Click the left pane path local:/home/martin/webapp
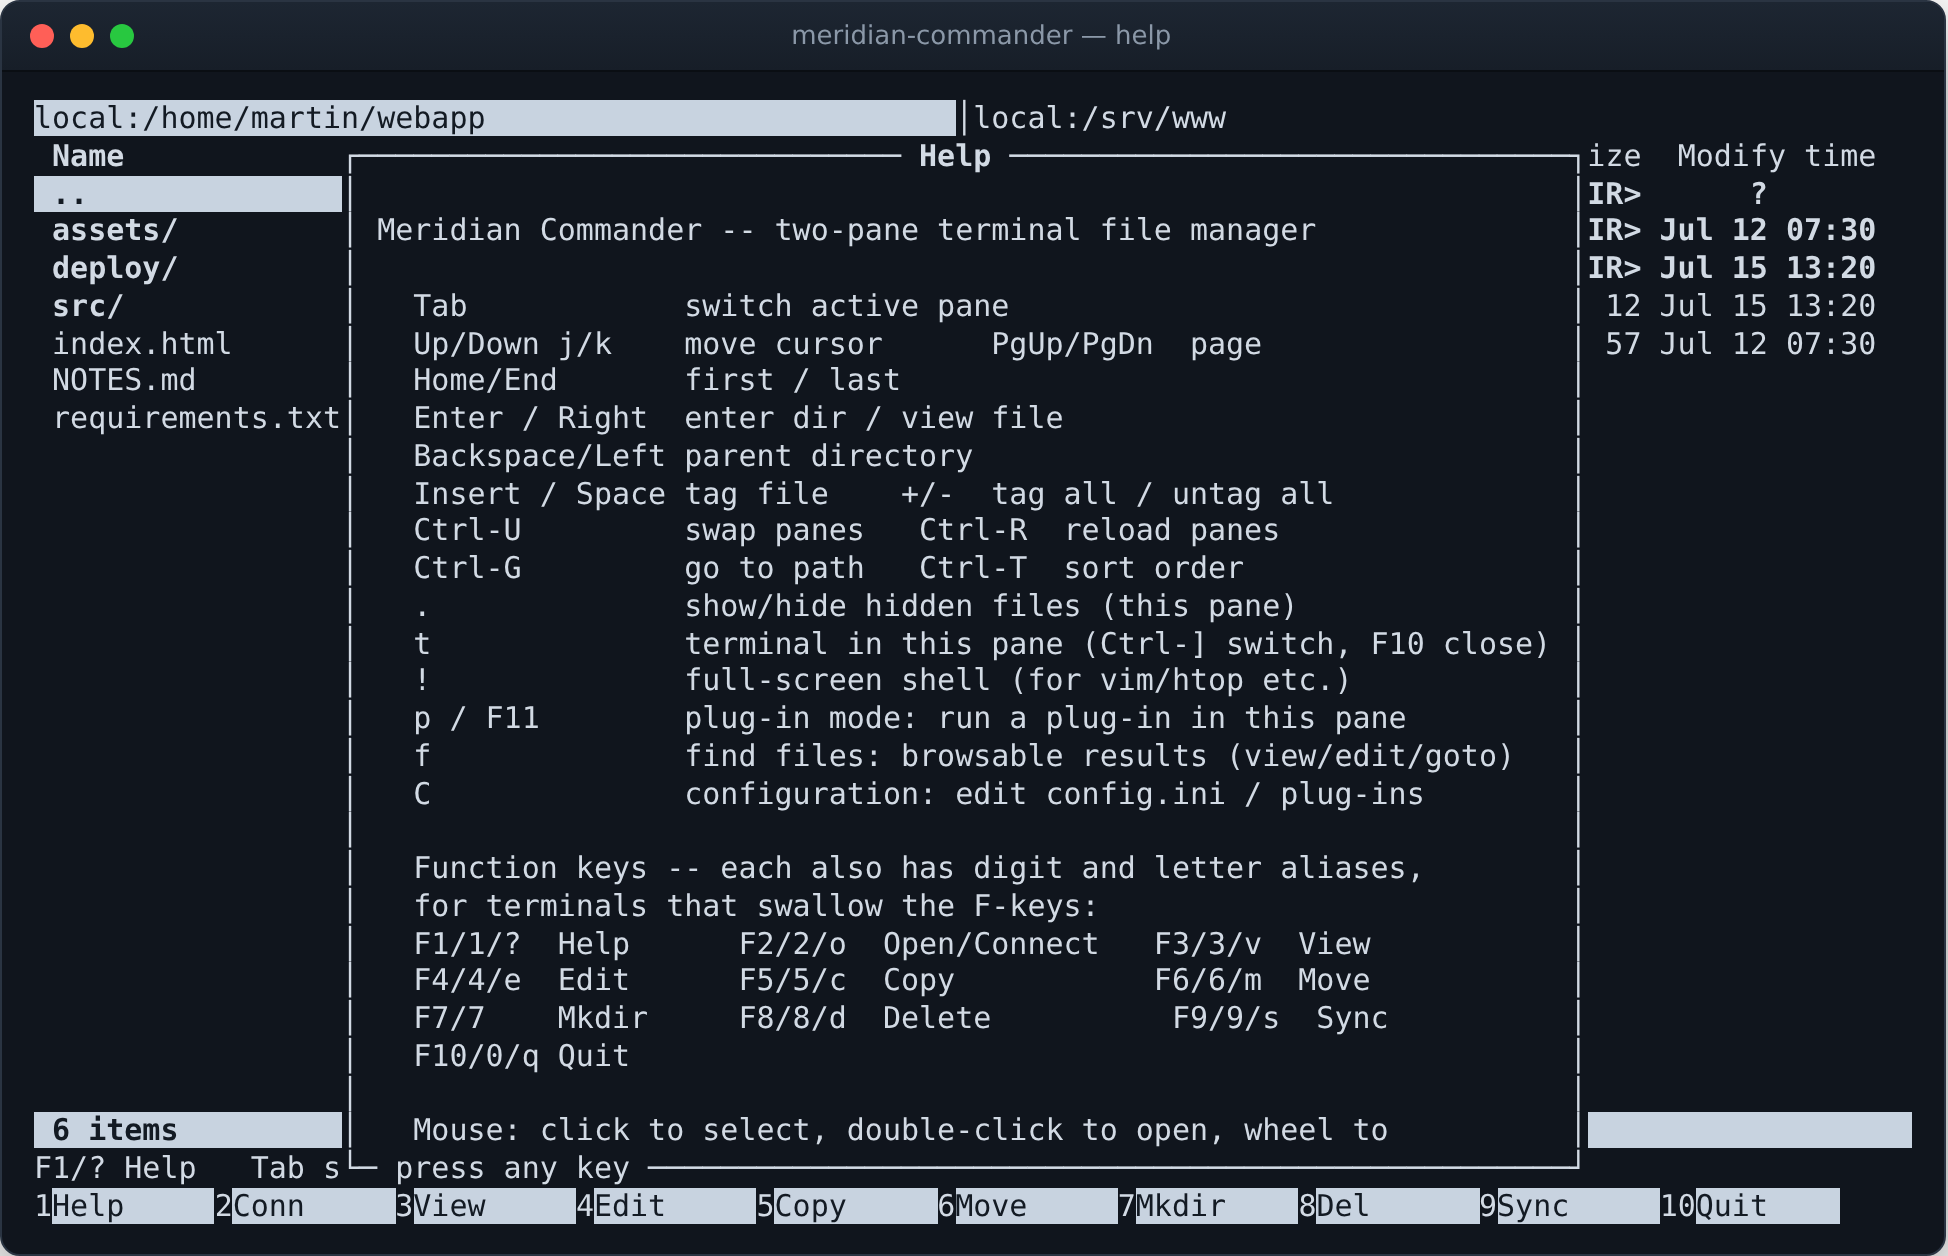Viewport: 1948px width, 1256px height. click(495, 118)
